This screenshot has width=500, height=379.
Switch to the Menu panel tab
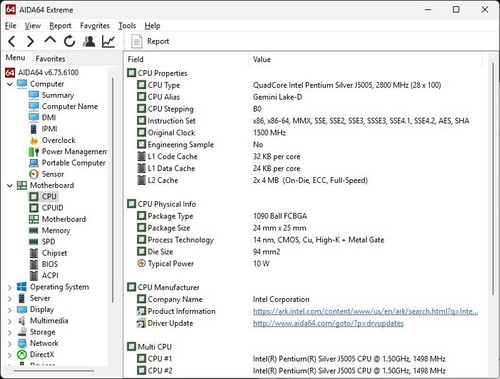coord(15,58)
